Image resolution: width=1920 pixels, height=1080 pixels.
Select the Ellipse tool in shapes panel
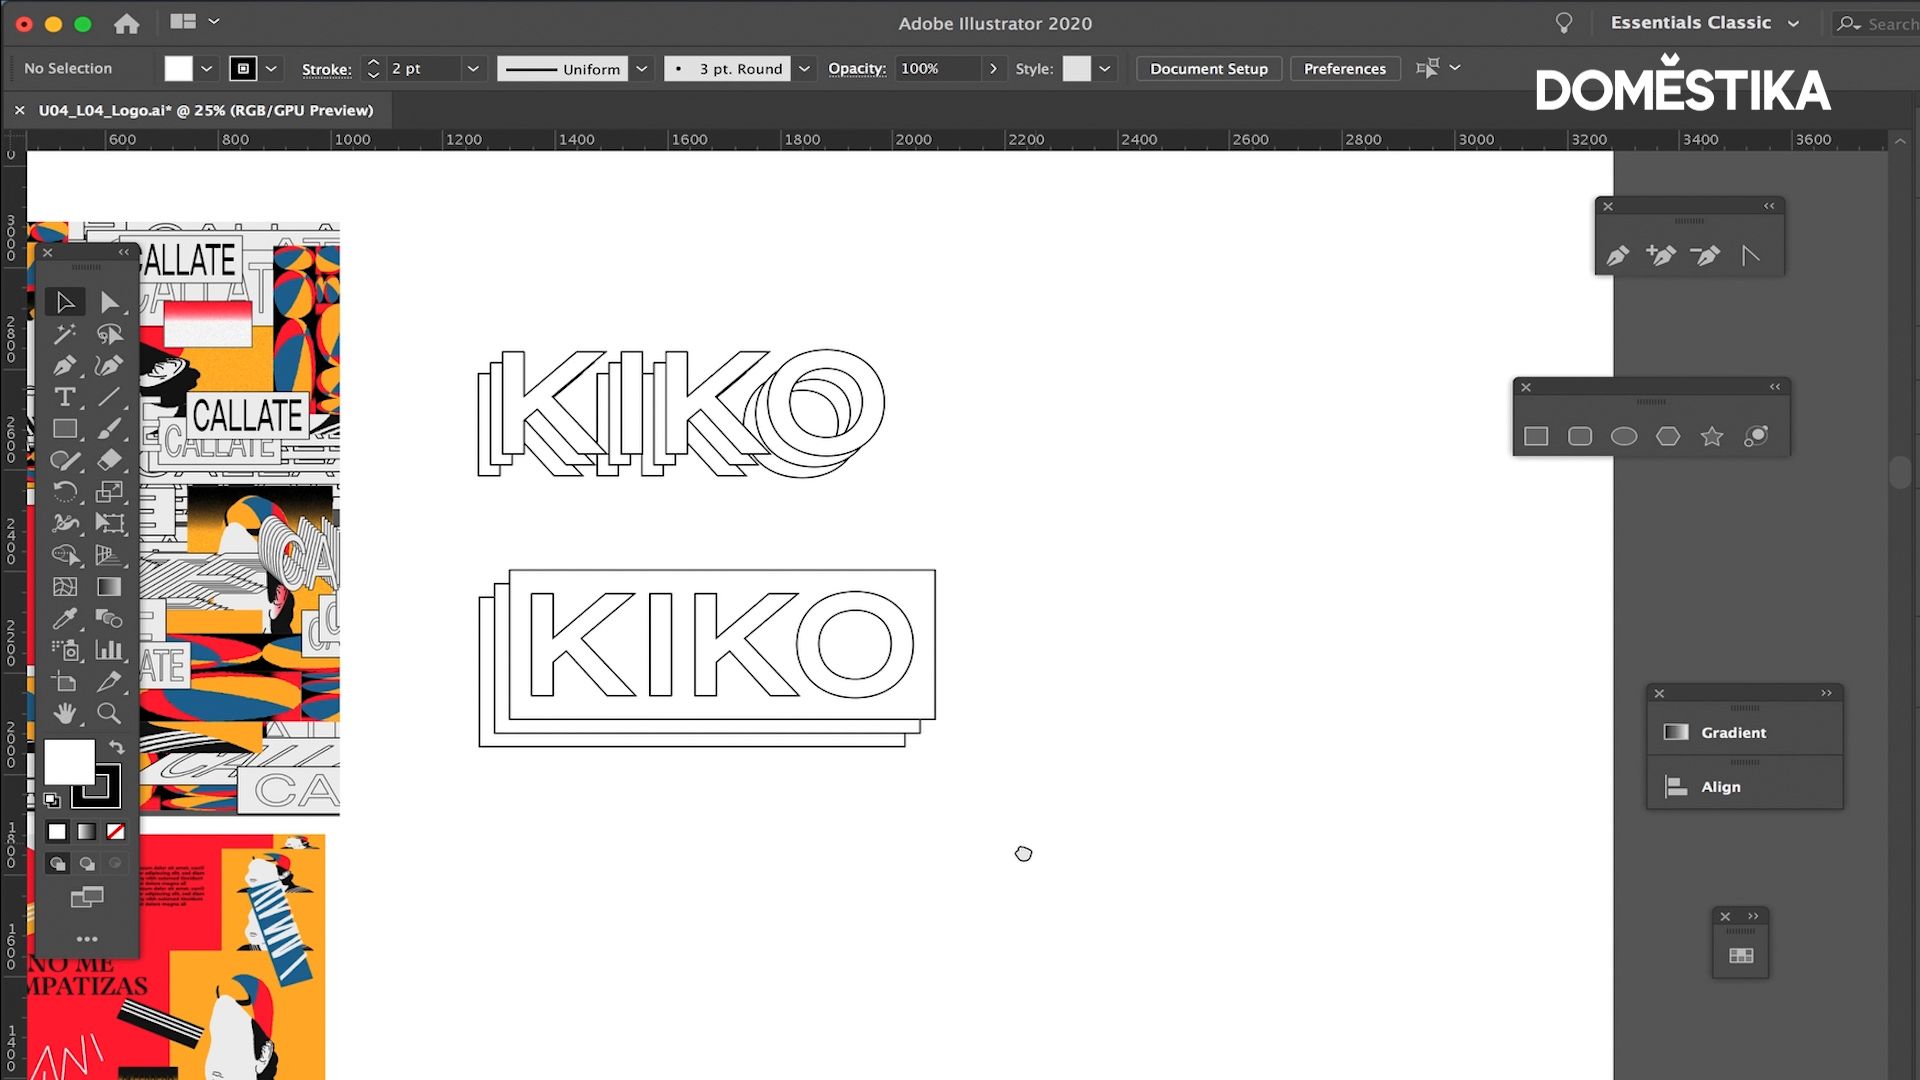click(x=1624, y=436)
